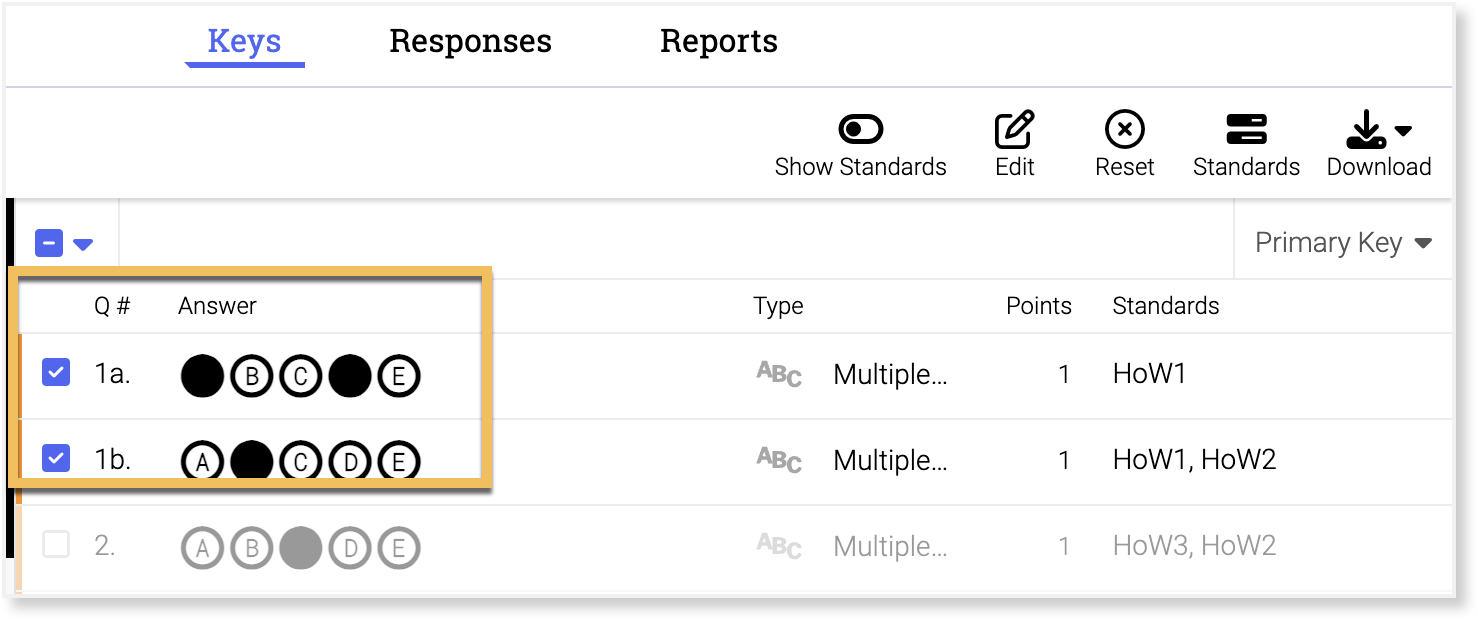This screenshot has height=620, width=1478.
Task: Toggle the Show Standards switch
Action: tap(860, 130)
